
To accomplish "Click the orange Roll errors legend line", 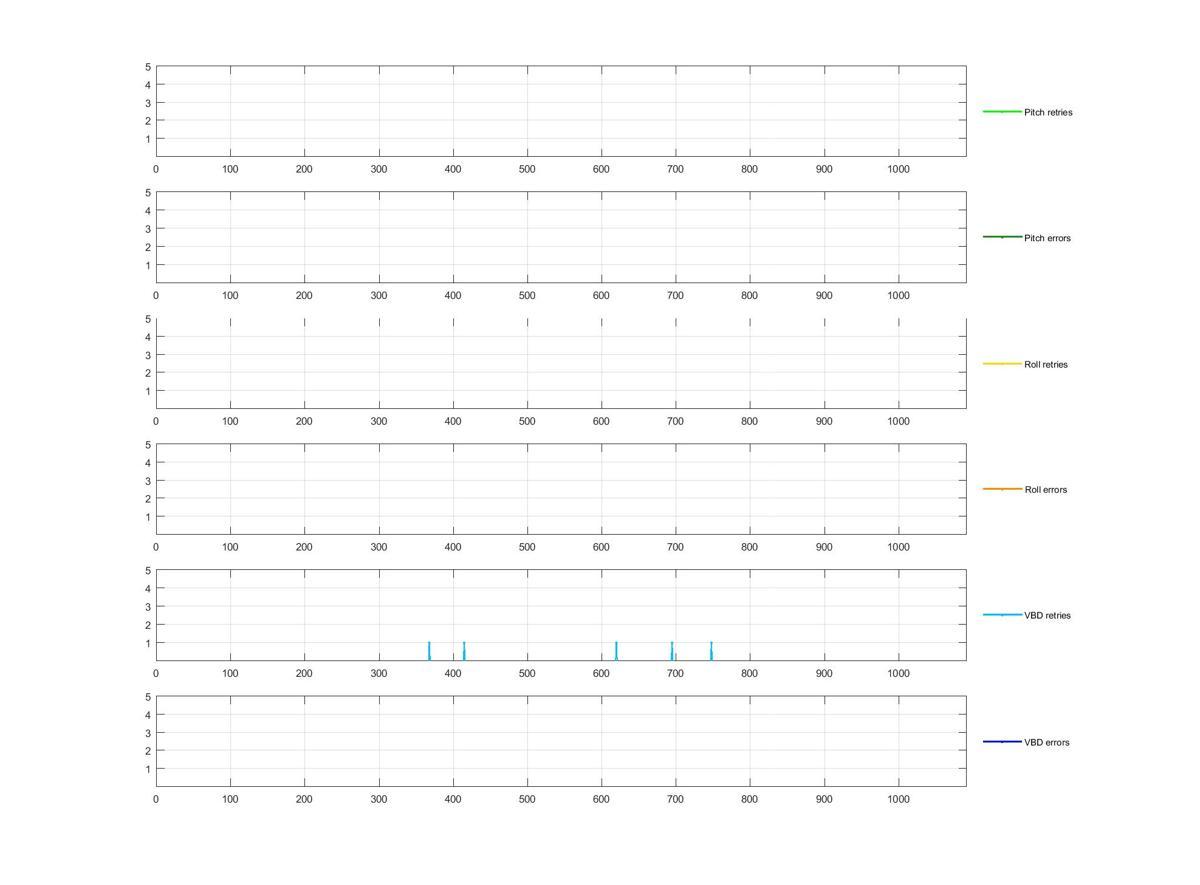I will point(1002,489).
